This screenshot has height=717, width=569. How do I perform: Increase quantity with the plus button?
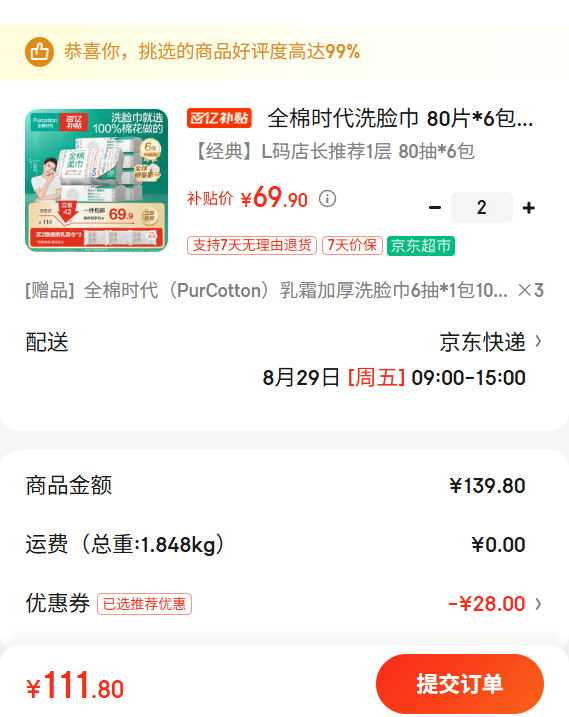tap(529, 208)
